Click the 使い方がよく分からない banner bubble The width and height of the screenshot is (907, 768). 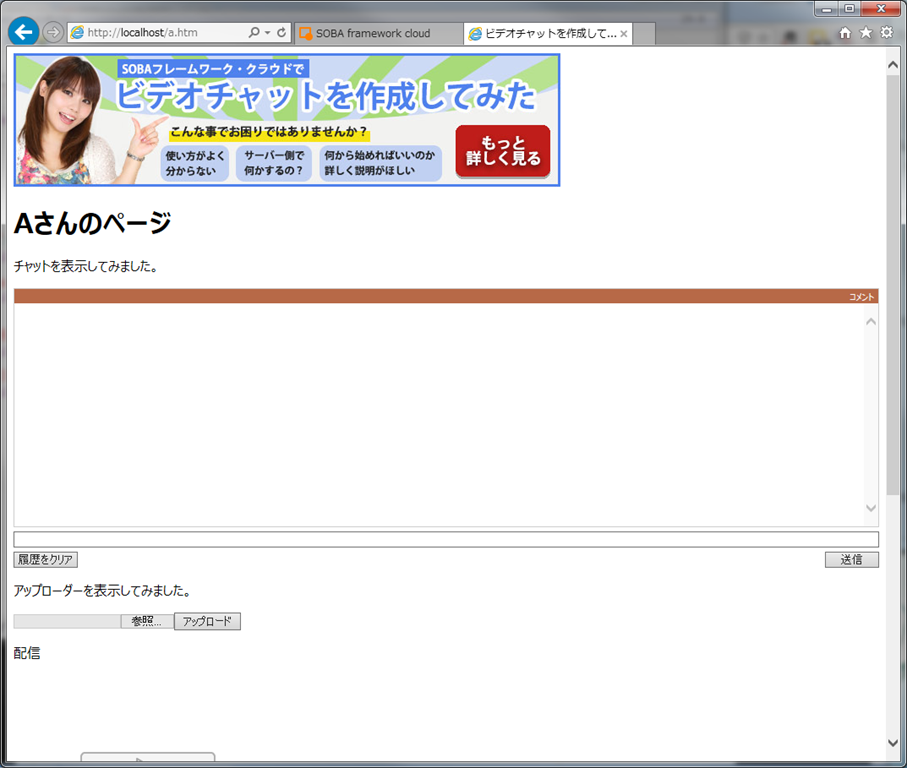pos(194,163)
